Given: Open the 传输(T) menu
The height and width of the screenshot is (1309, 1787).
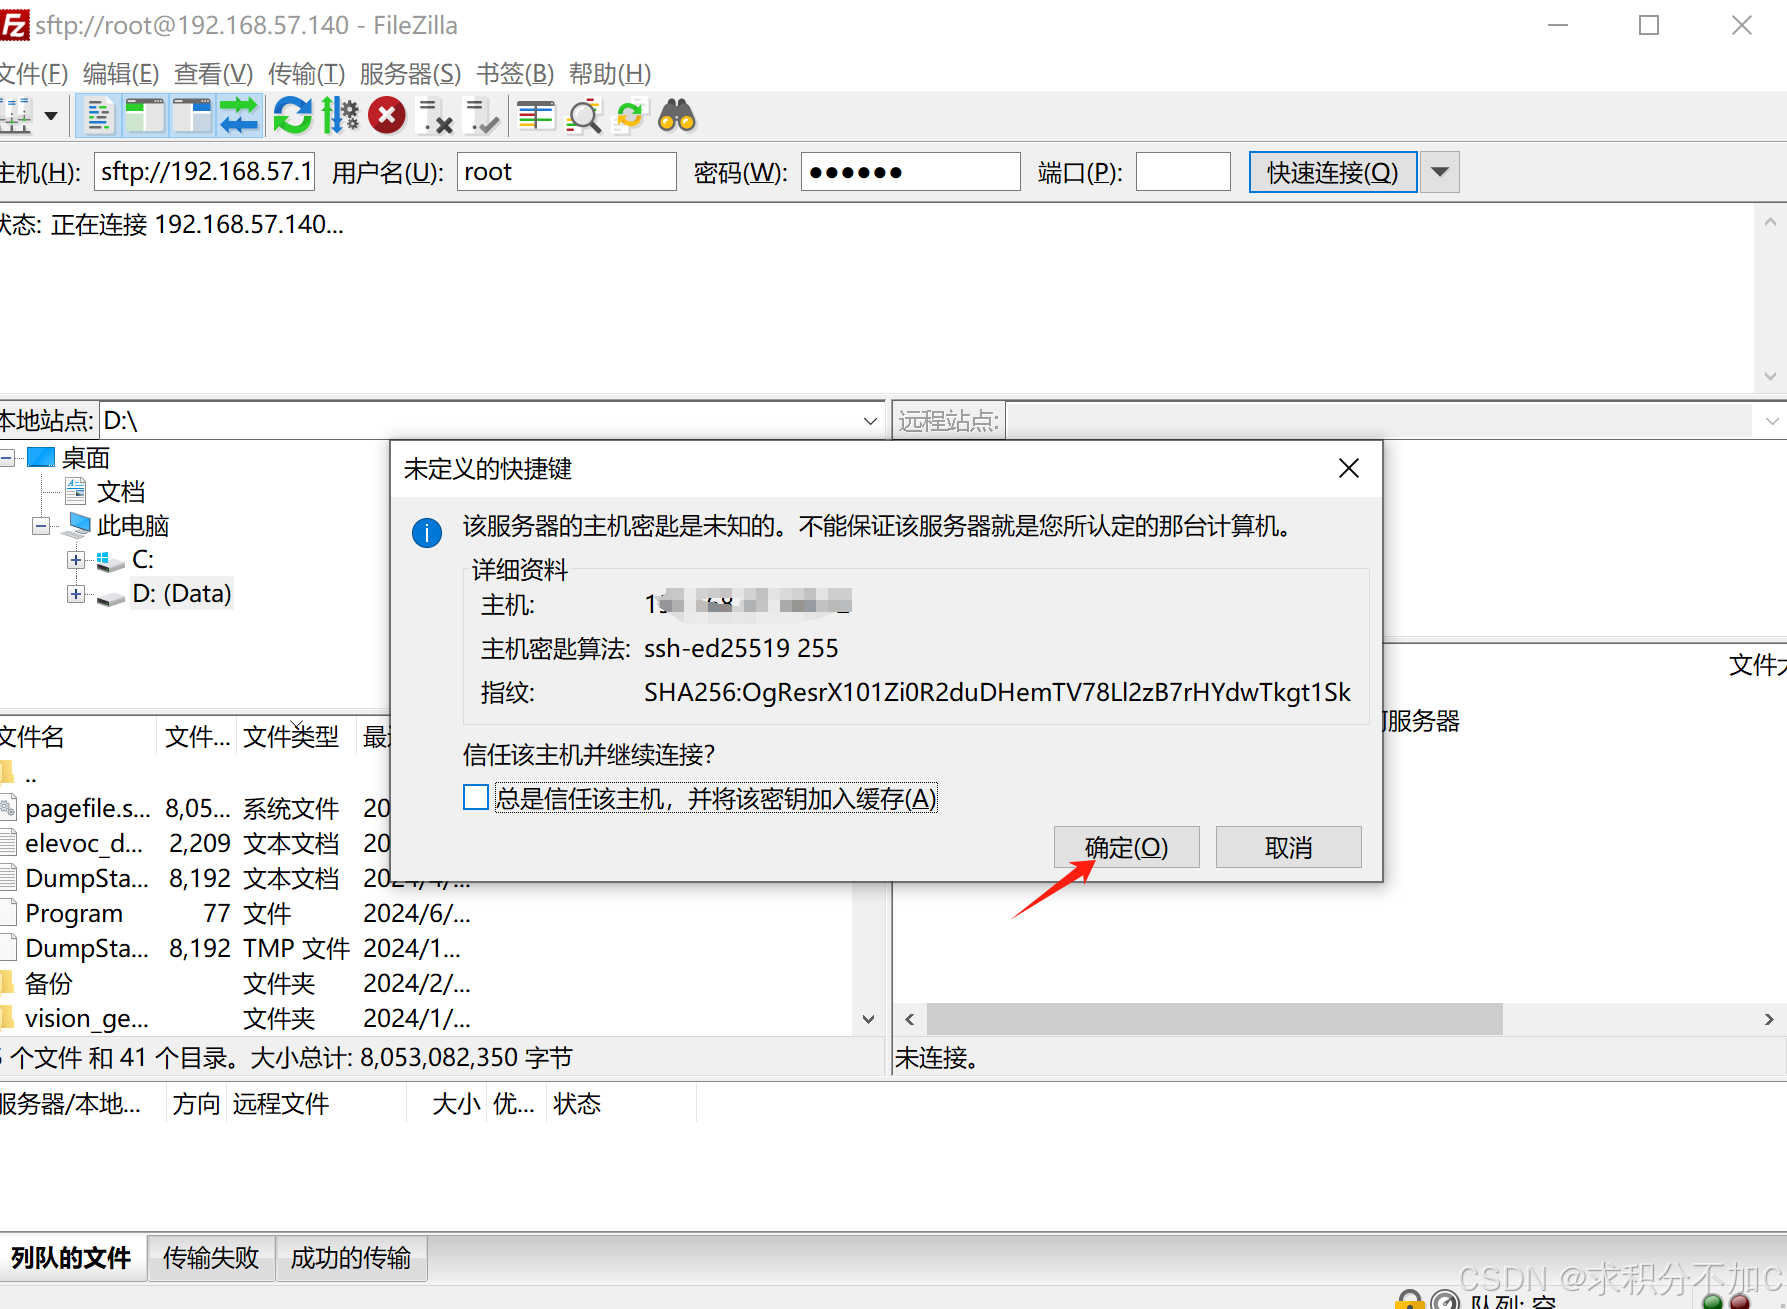Looking at the screenshot, I should (x=307, y=73).
